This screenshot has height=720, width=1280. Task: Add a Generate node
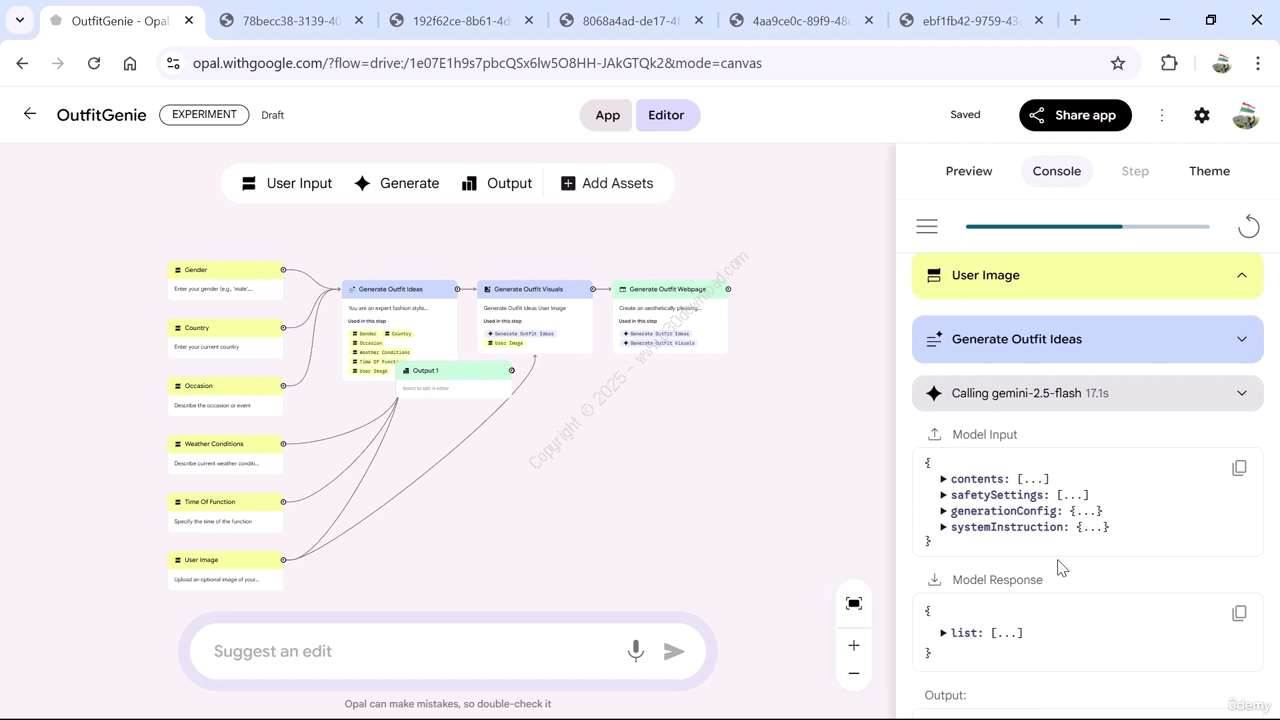397,183
